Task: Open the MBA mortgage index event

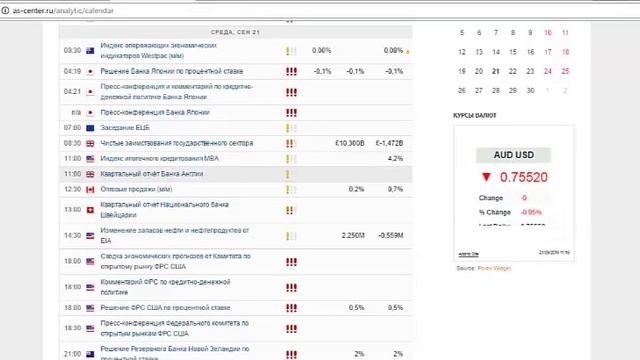Action: pos(160,158)
